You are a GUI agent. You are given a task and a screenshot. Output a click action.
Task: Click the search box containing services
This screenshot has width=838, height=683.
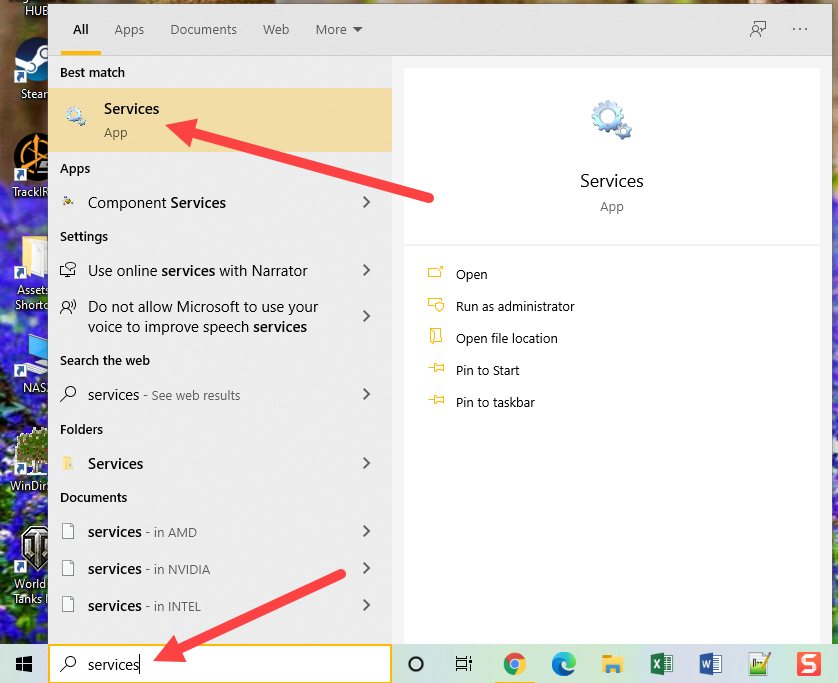click(x=220, y=664)
